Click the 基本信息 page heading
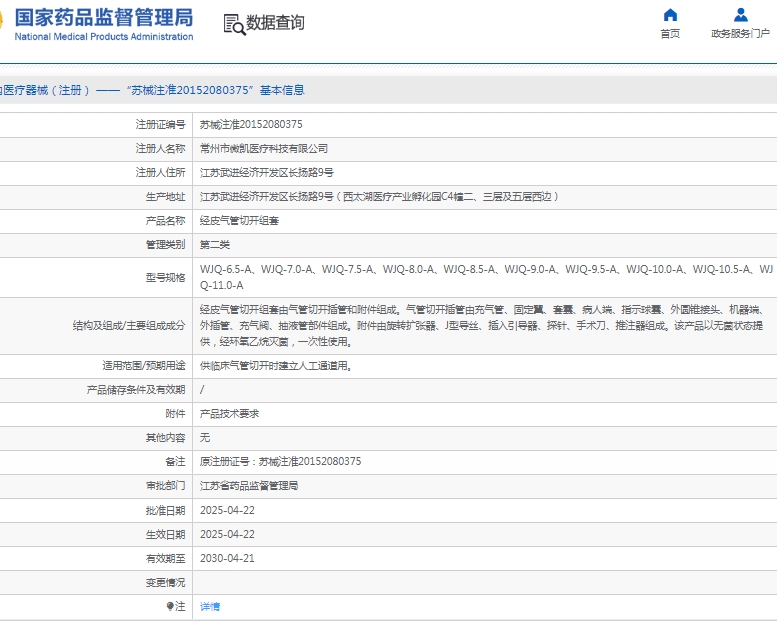777x624 pixels. pos(282,90)
